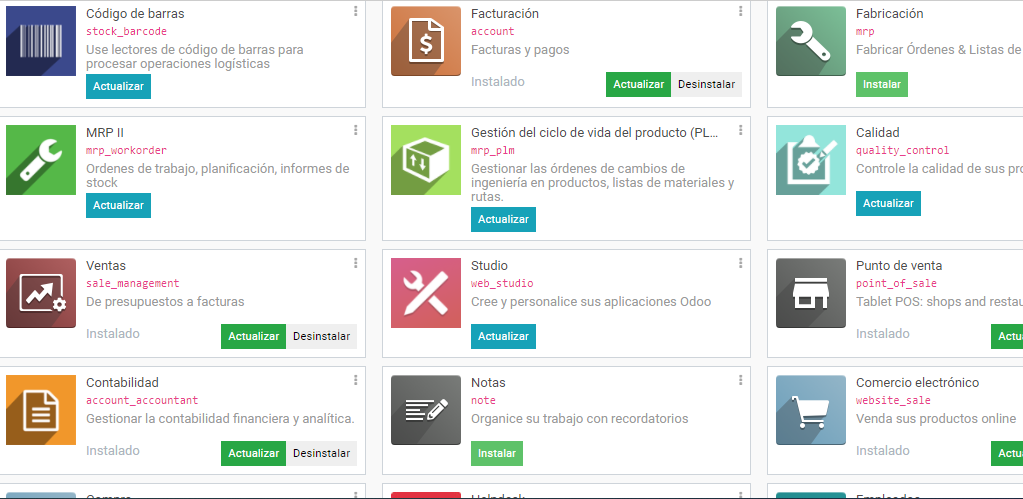Viewport: 1023px width, 499px height.
Task: Open options menu for Notas
Action: pos(741,380)
